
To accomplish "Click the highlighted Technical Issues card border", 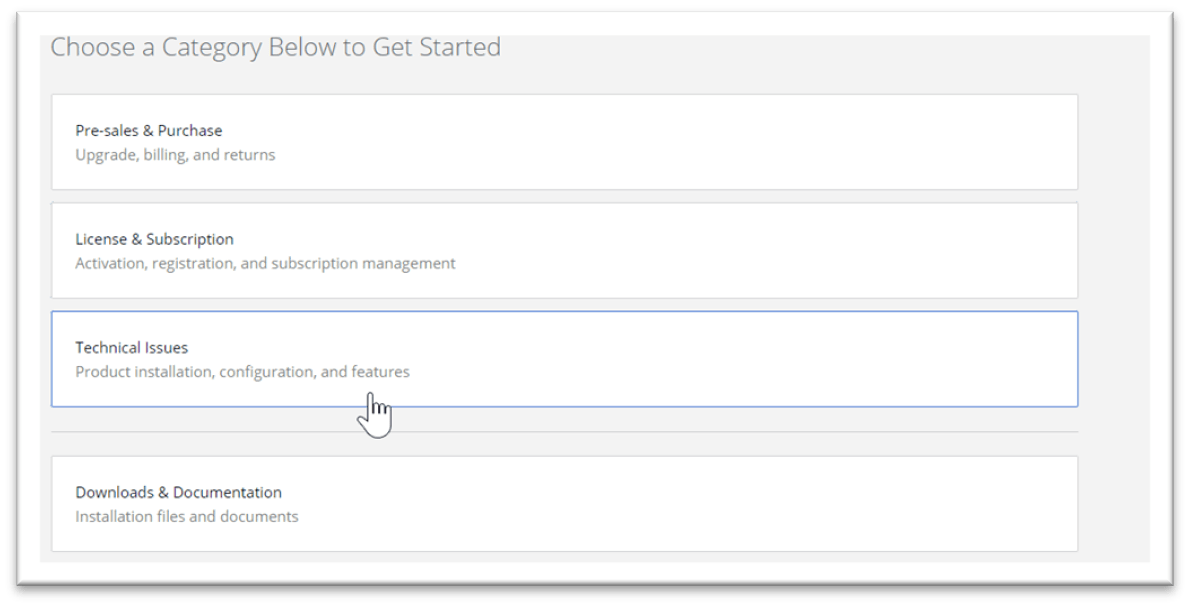I will (x=564, y=313).
